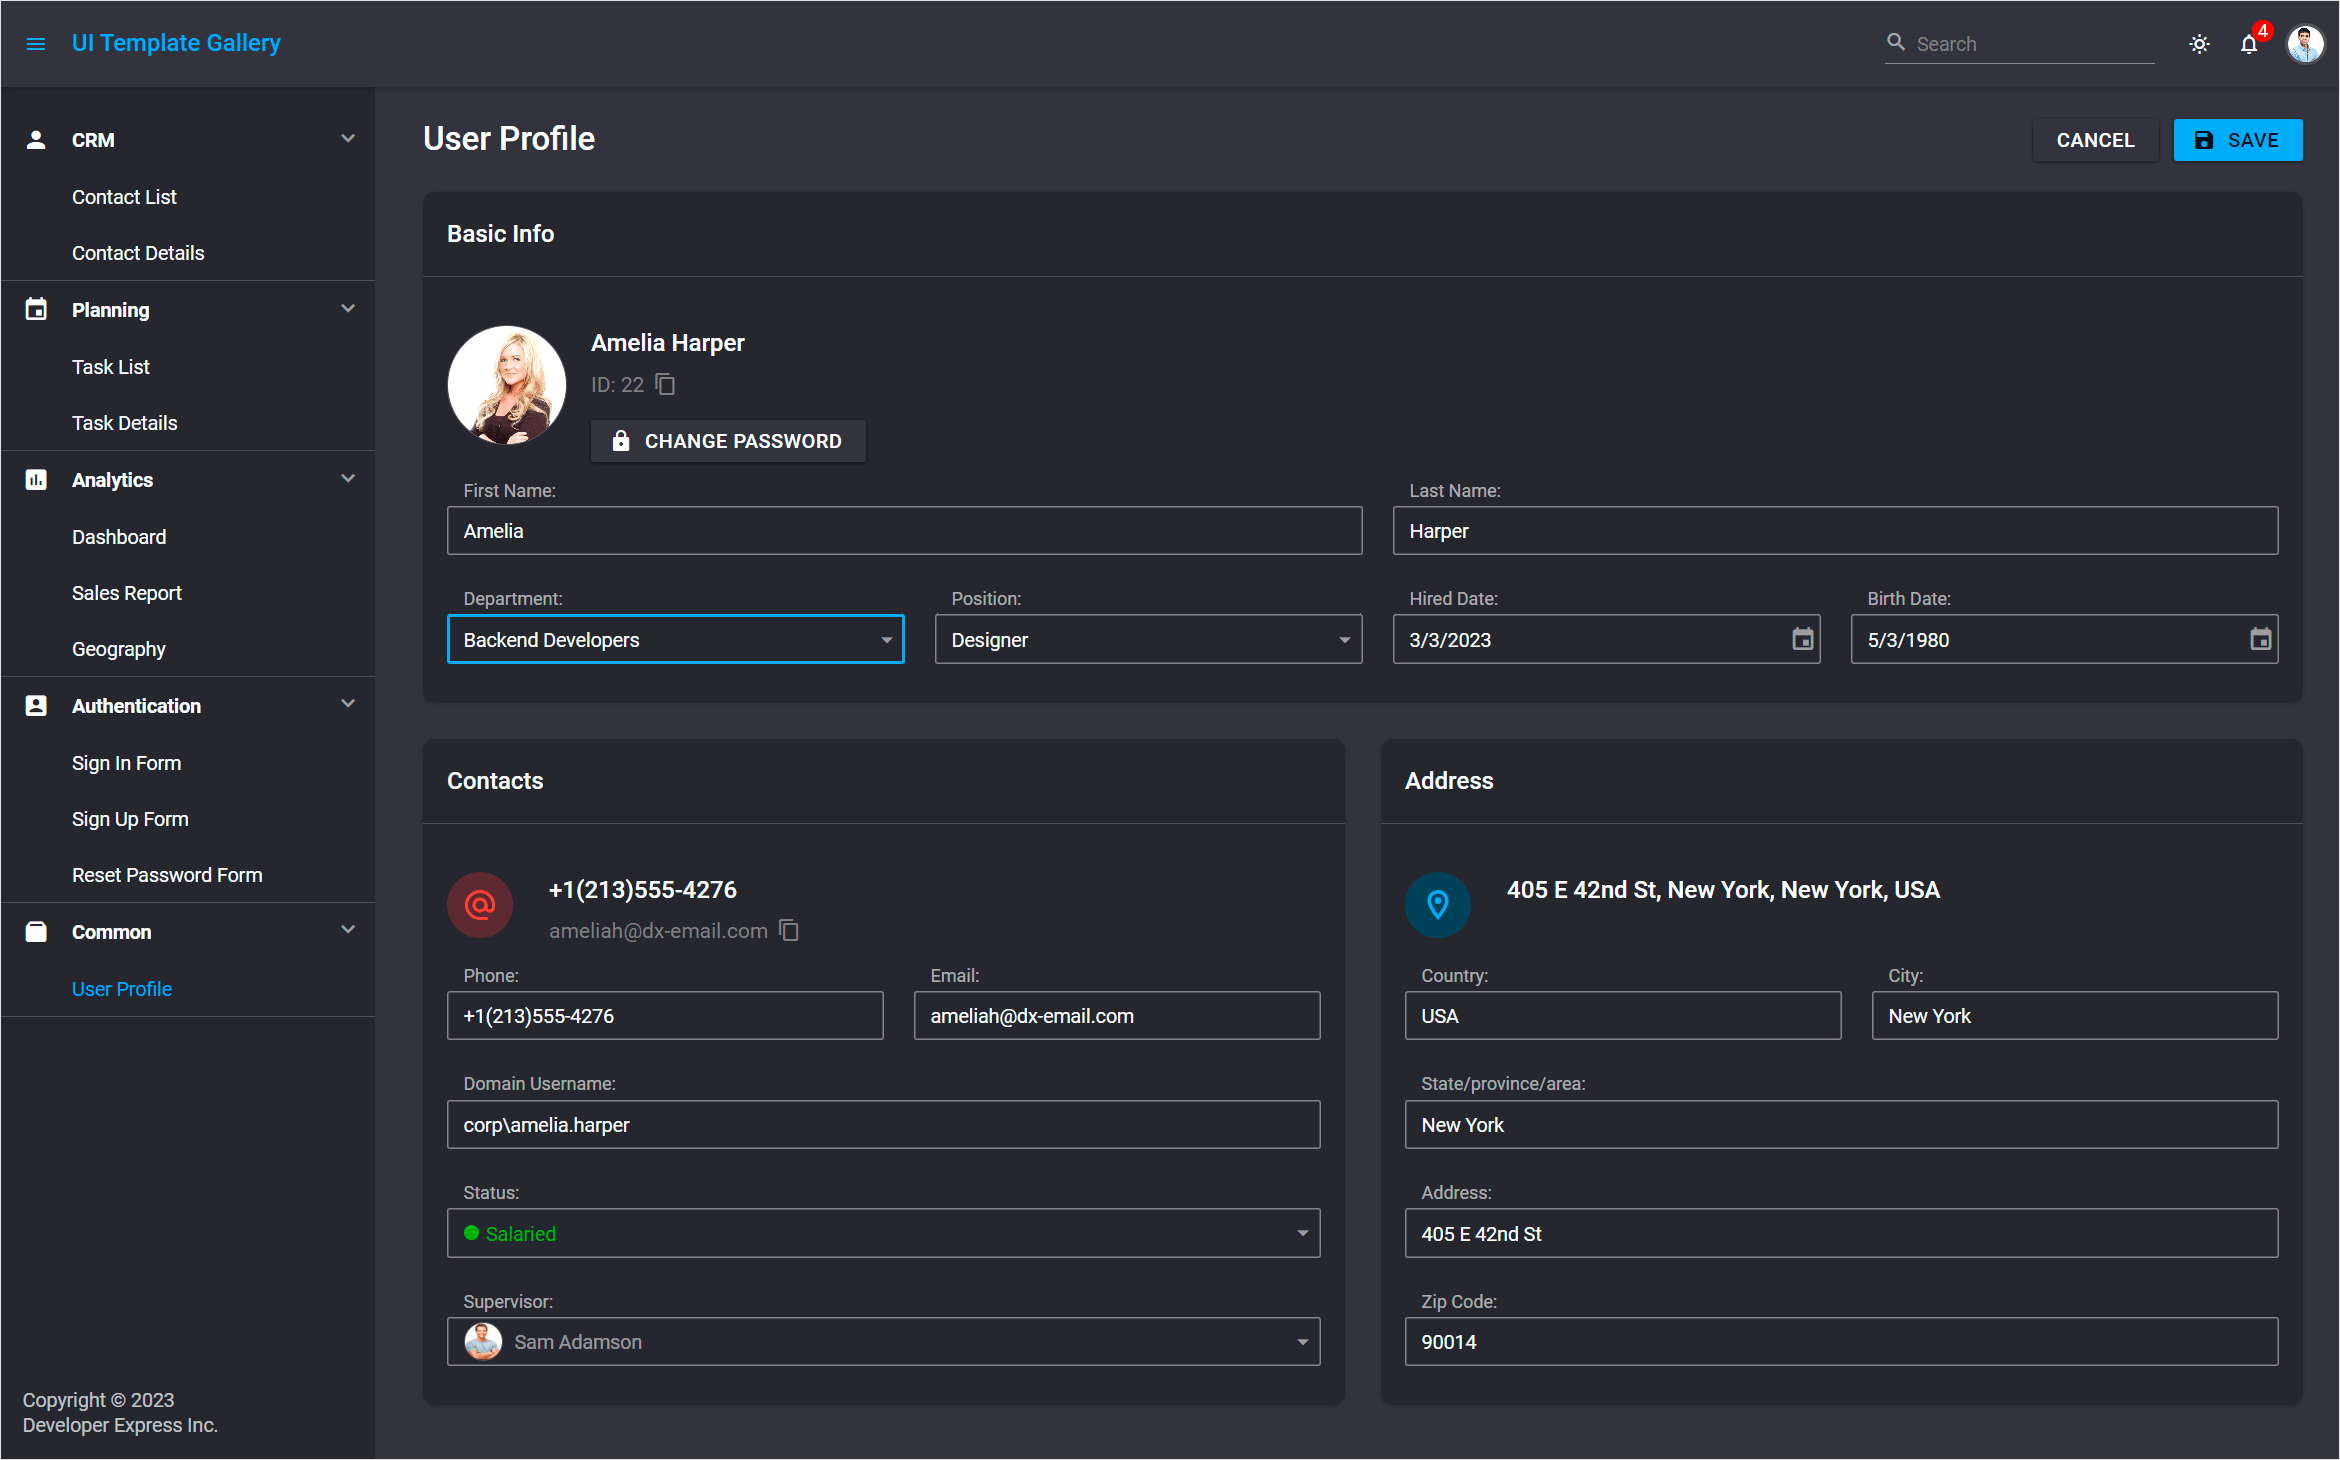Open the Position dropdown showing Designer
The width and height of the screenshot is (2340, 1460).
1343,639
